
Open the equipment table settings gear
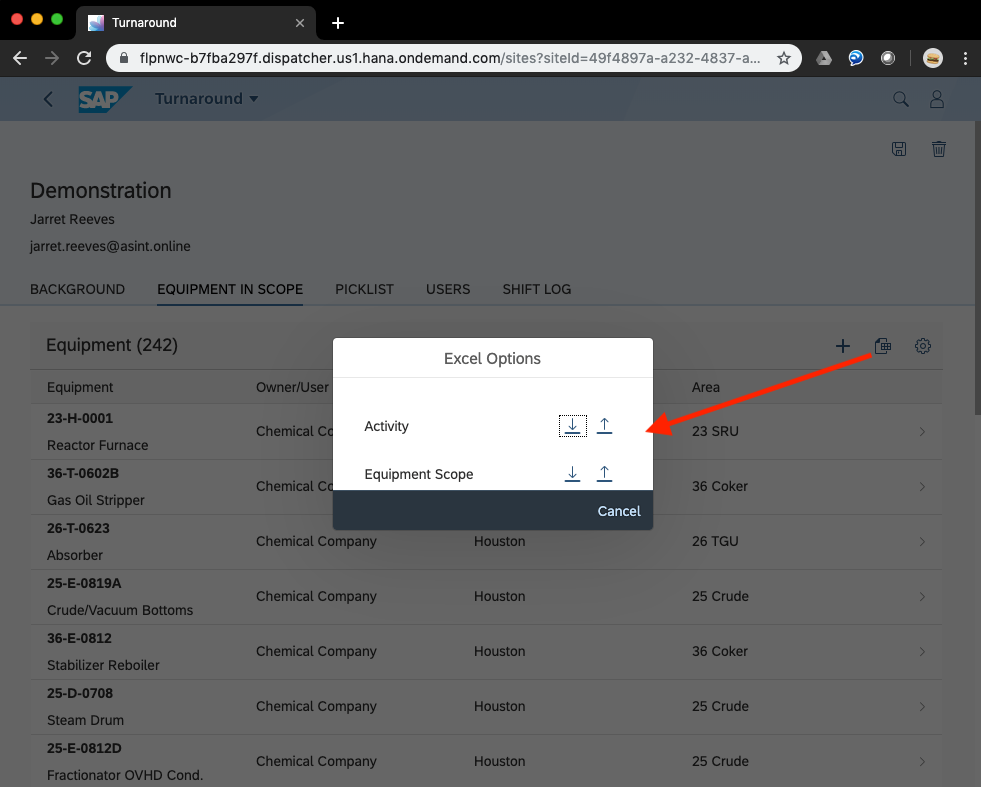(x=923, y=346)
